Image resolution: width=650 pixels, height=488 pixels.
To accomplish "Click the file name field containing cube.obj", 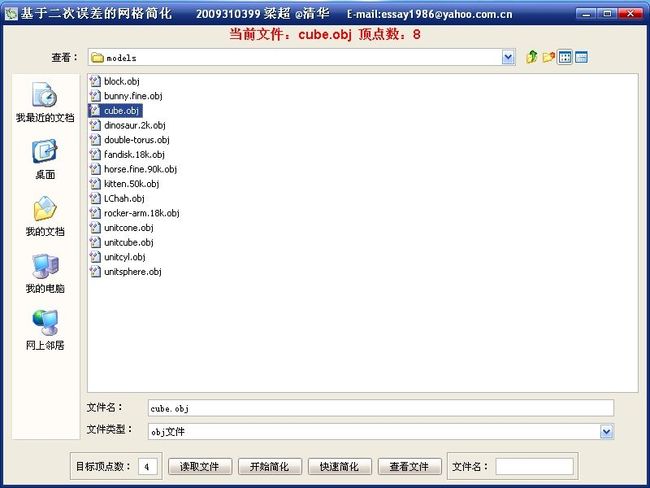I will pyautogui.click(x=381, y=408).
